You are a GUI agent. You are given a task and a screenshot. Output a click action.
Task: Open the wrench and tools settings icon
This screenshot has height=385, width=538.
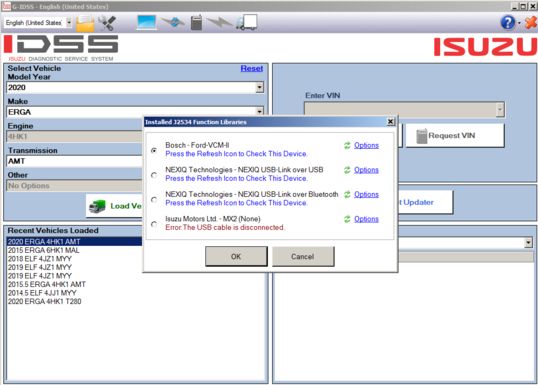(107, 23)
